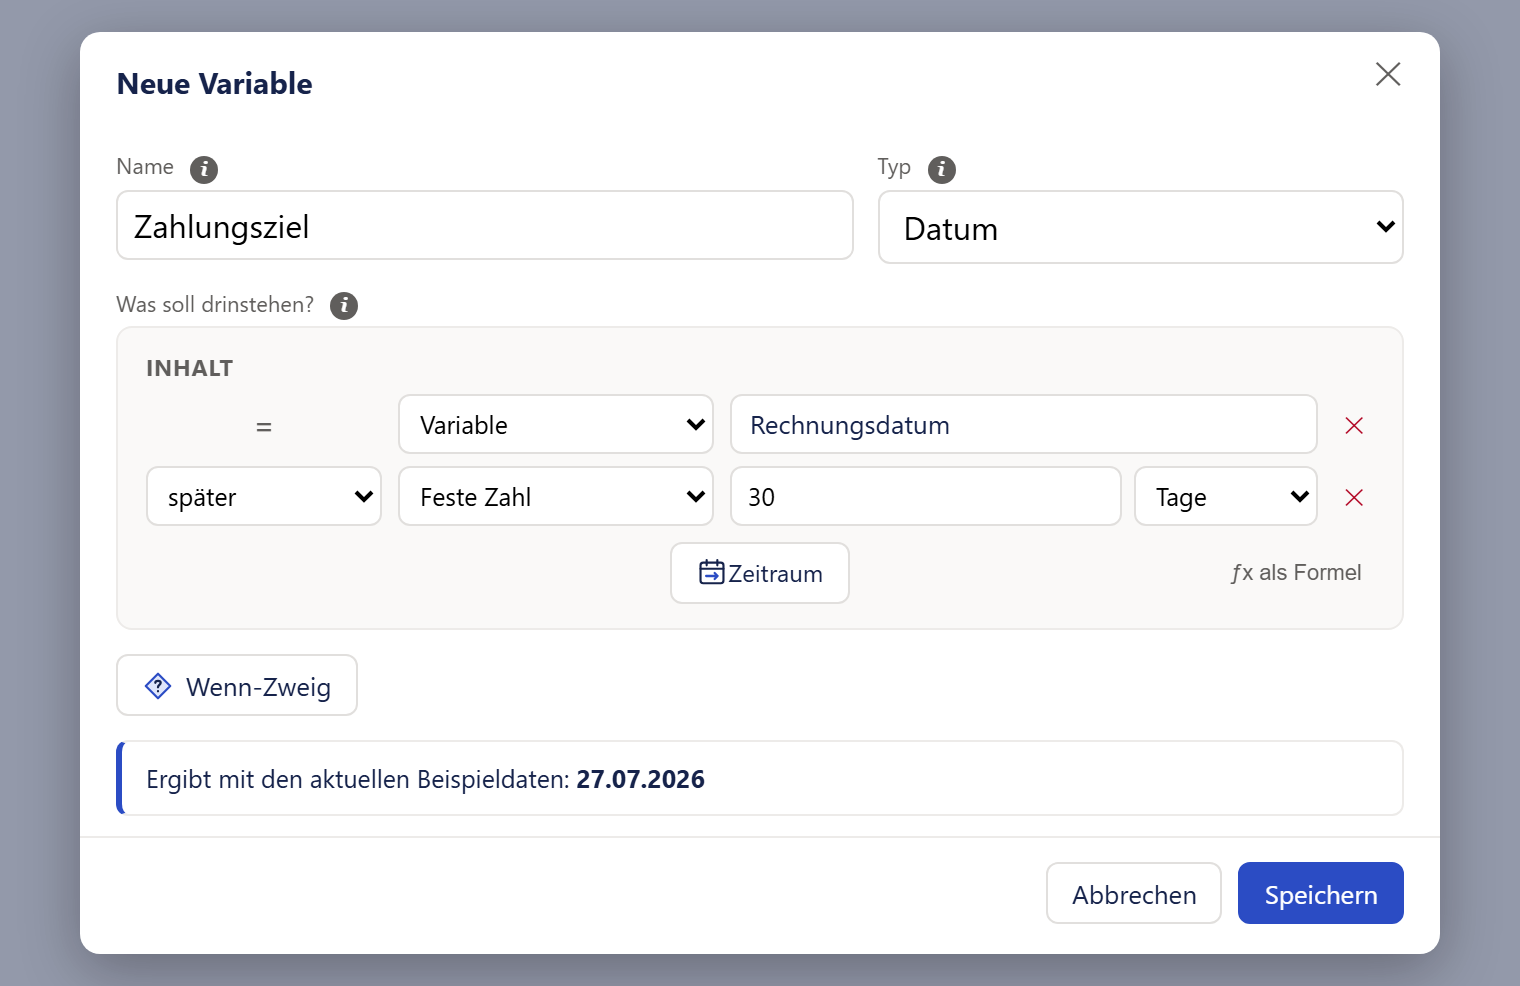Viewport: 1520px width, 986px height.
Task: Click the Rechnungsdatum variable field
Action: (1024, 424)
